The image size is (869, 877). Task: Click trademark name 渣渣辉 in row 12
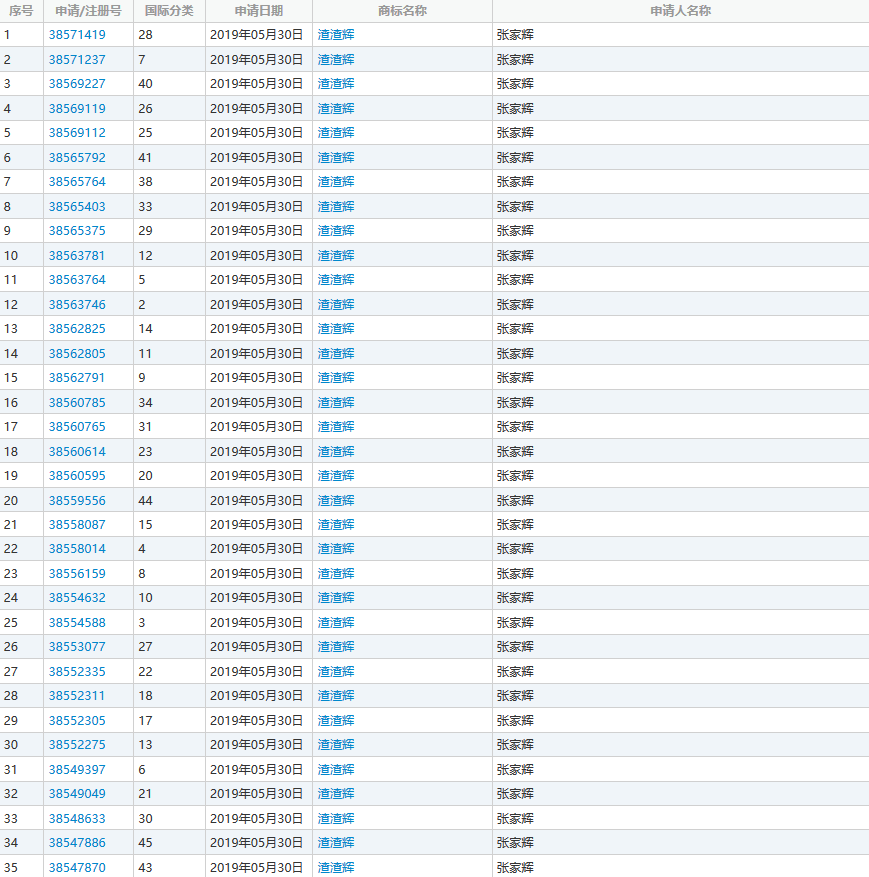coord(336,305)
